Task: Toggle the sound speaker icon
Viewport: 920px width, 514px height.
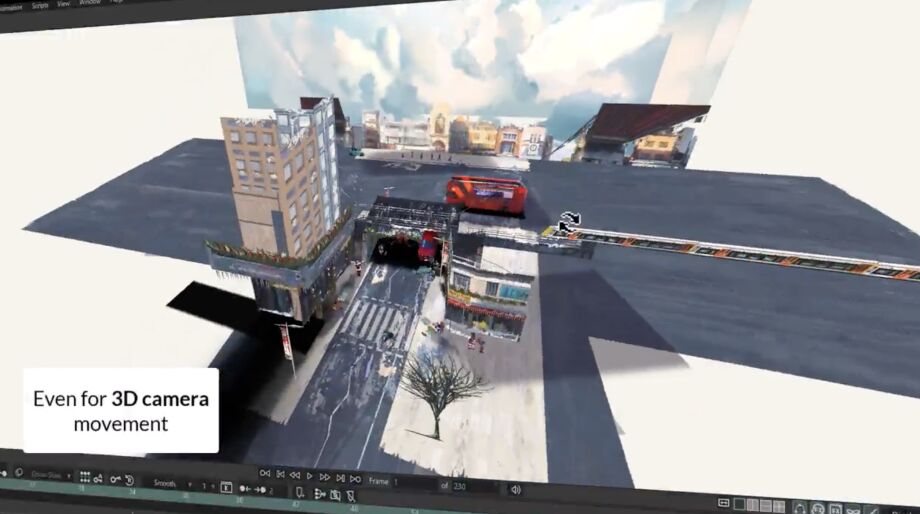Action: click(515, 489)
